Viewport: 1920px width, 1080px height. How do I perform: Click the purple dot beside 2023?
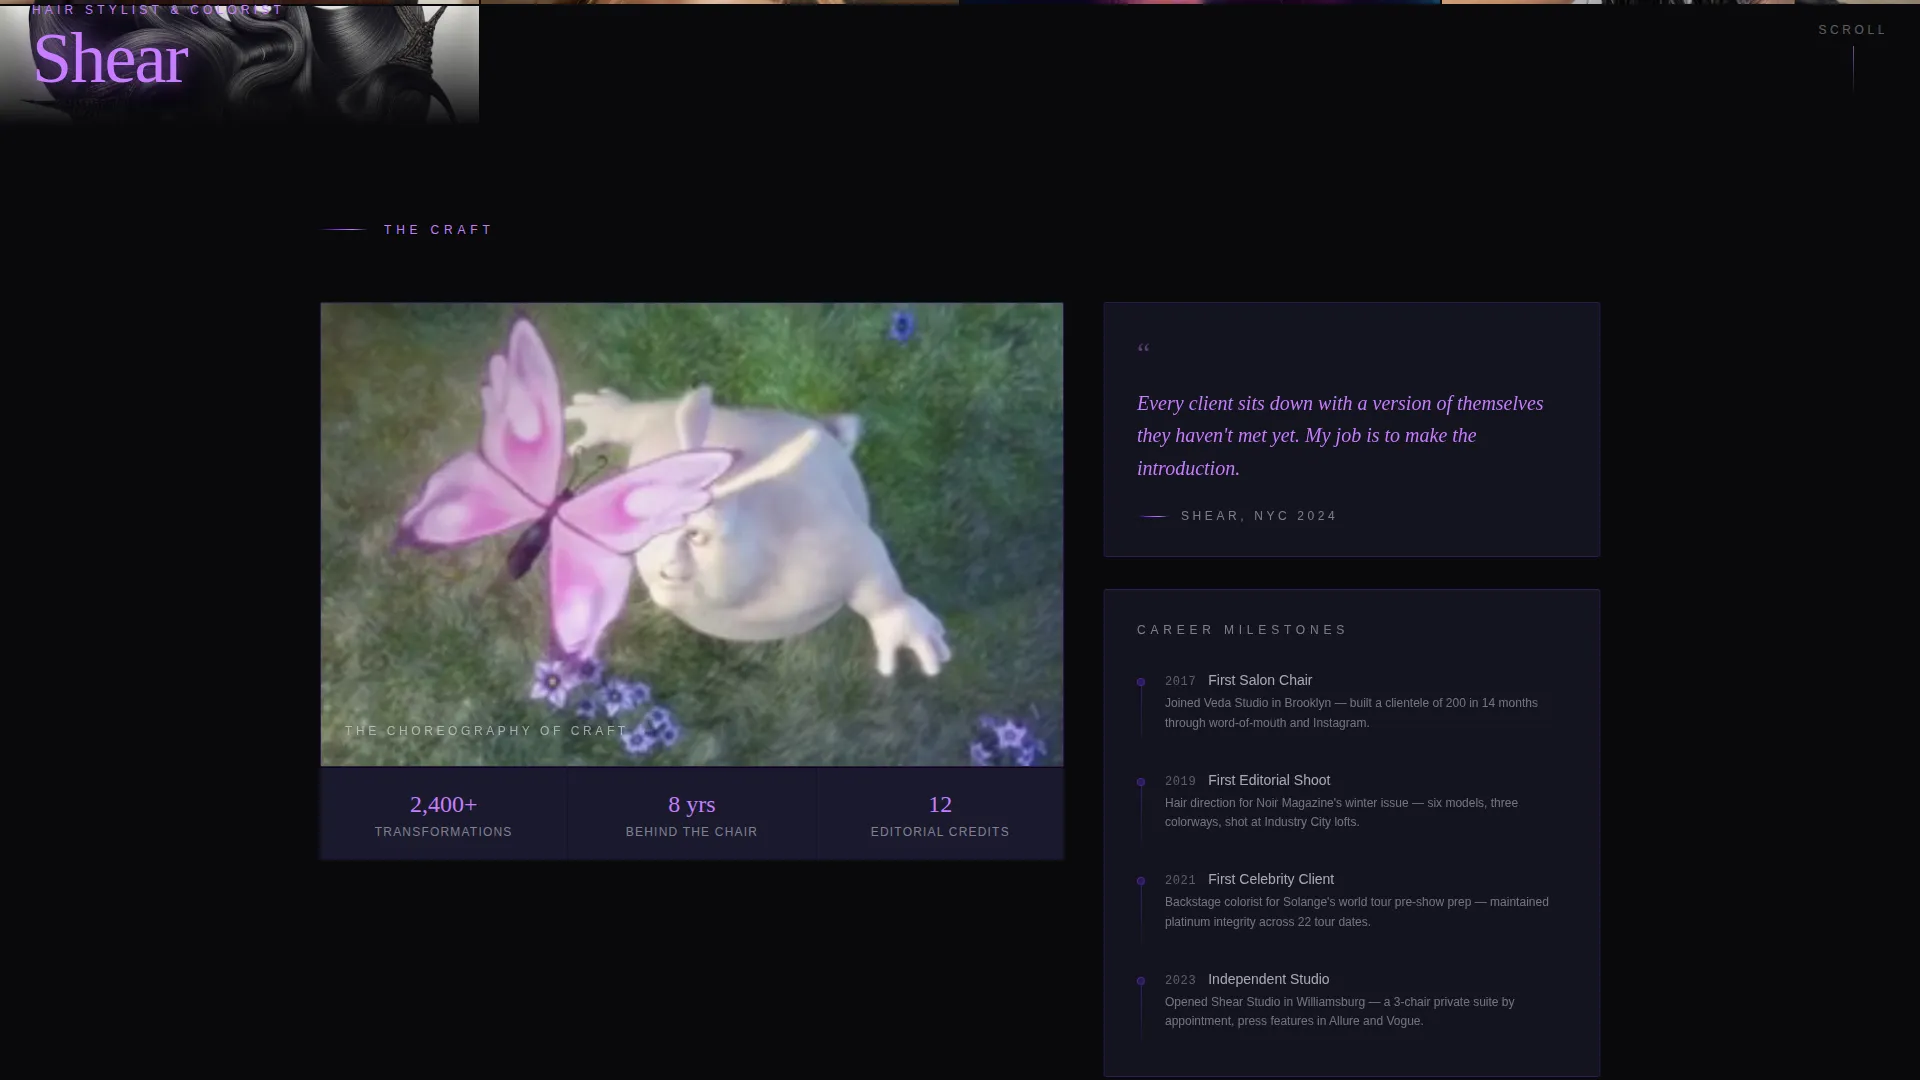point(1141,981)
